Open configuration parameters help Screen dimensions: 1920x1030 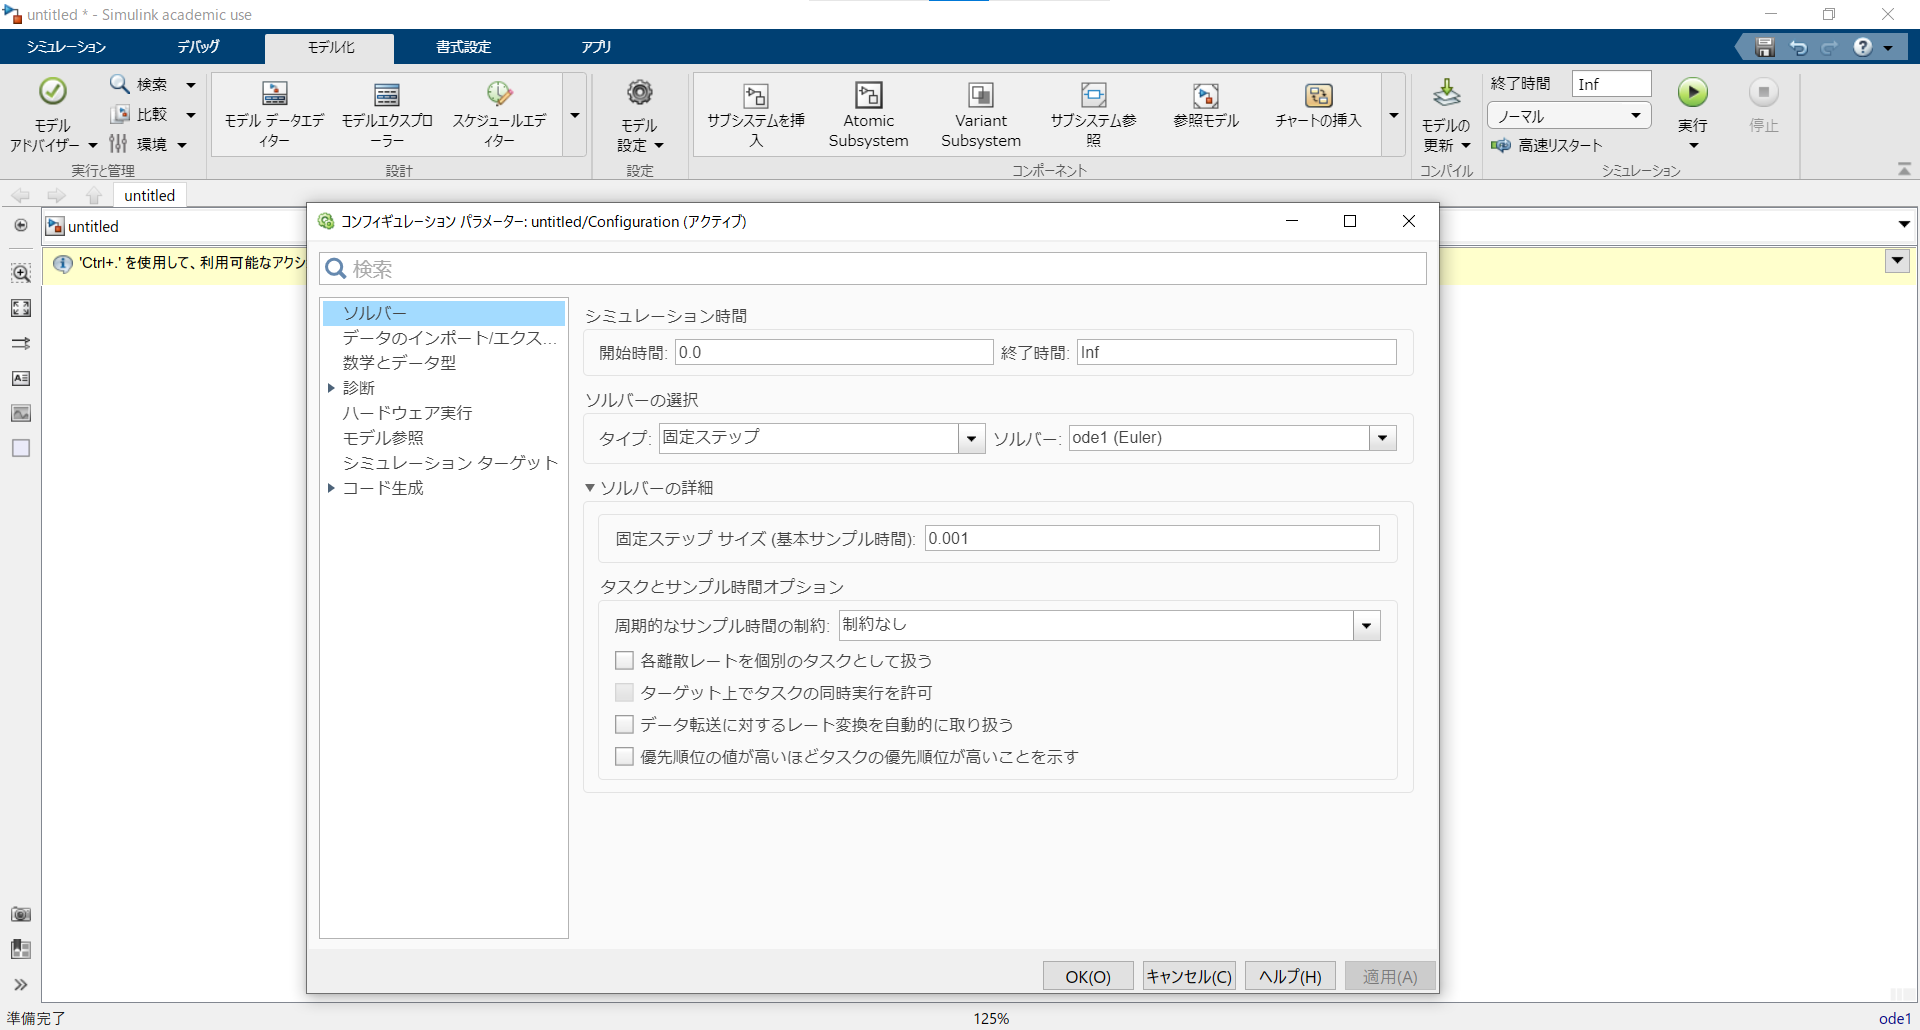click(x=1288, y=976)
